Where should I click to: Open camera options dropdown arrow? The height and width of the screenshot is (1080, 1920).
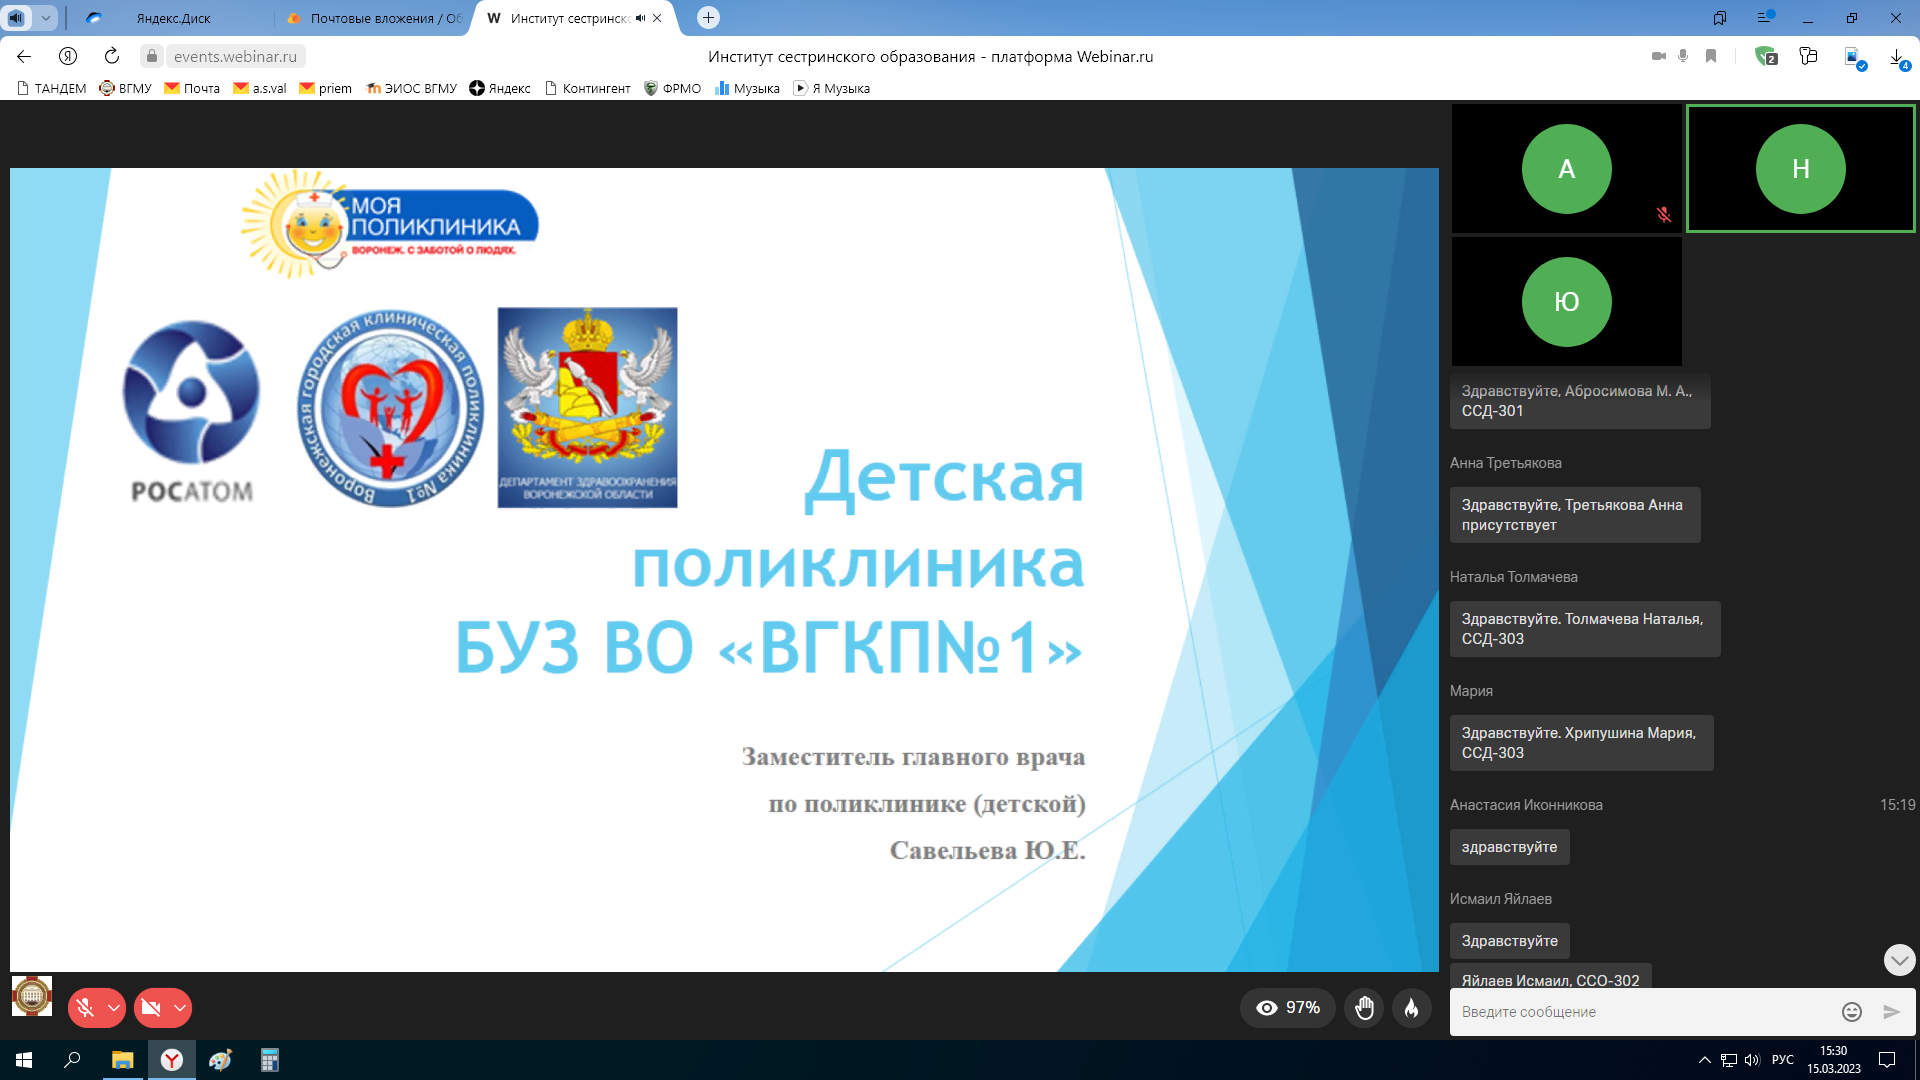180,1008
